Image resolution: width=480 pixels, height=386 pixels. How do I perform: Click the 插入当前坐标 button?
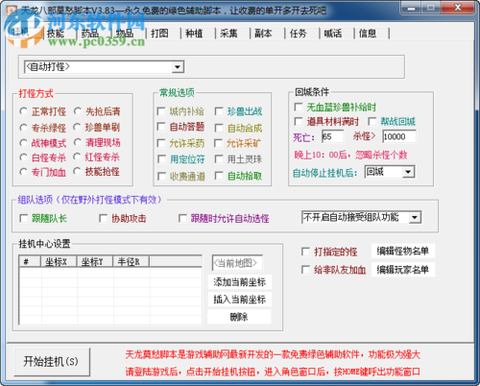coord(239,299)
